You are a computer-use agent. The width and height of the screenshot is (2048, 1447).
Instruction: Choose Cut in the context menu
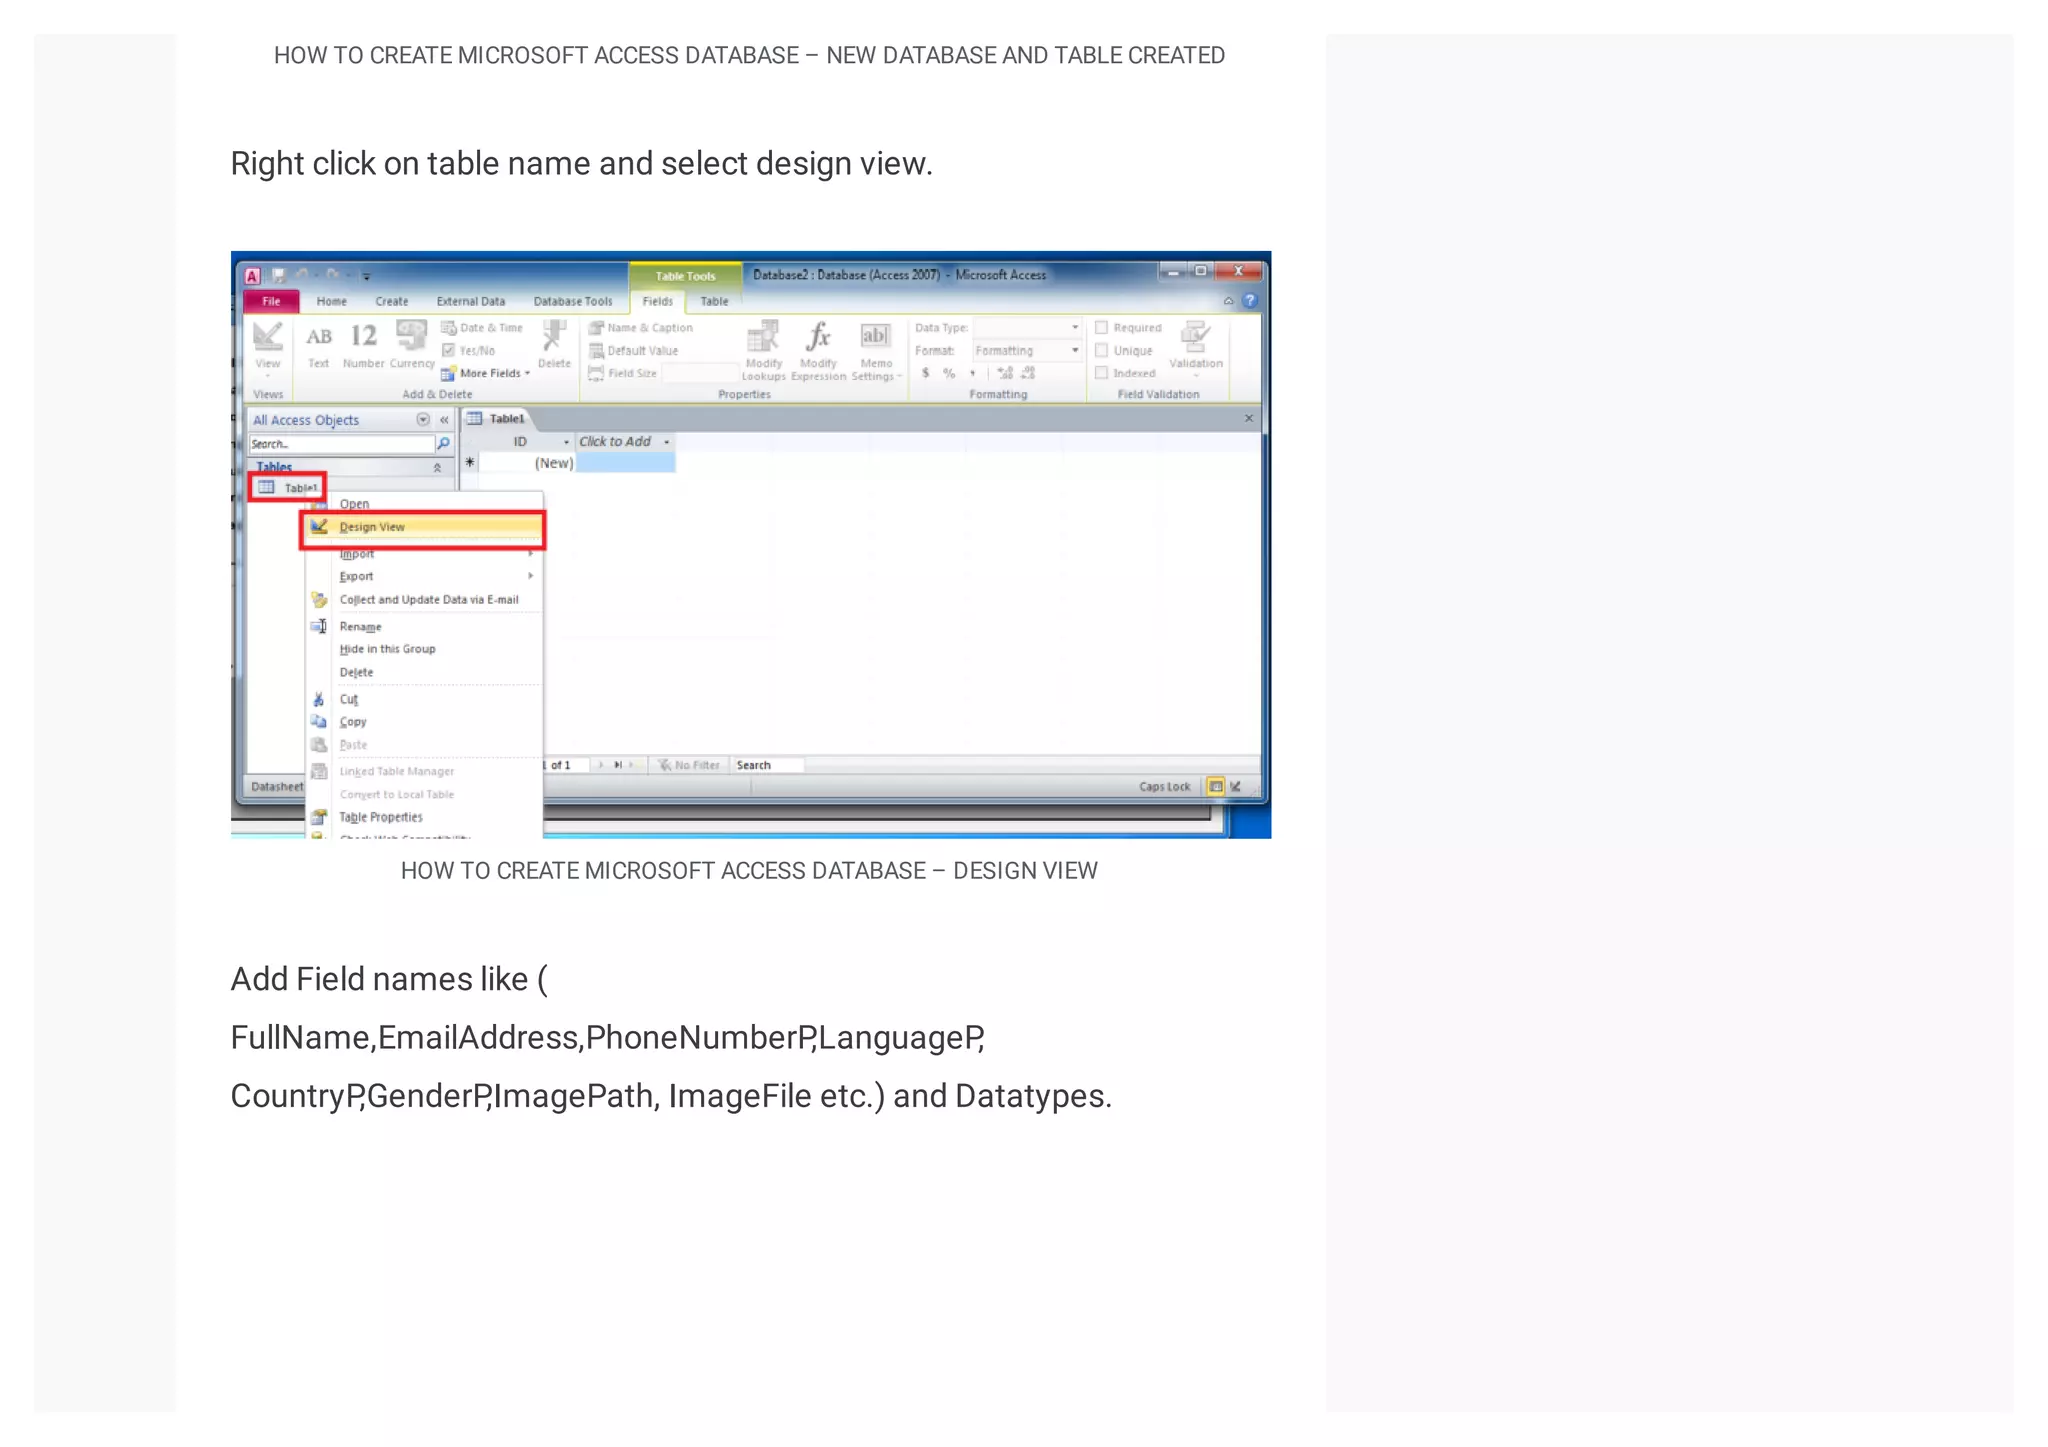coord(423,699)
